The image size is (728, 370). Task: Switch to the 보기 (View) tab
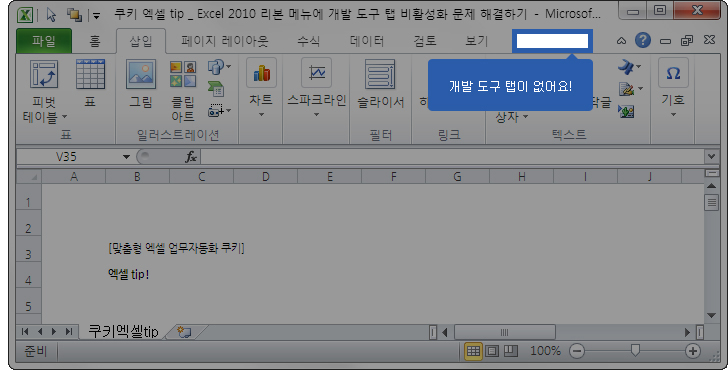(477, 41)
